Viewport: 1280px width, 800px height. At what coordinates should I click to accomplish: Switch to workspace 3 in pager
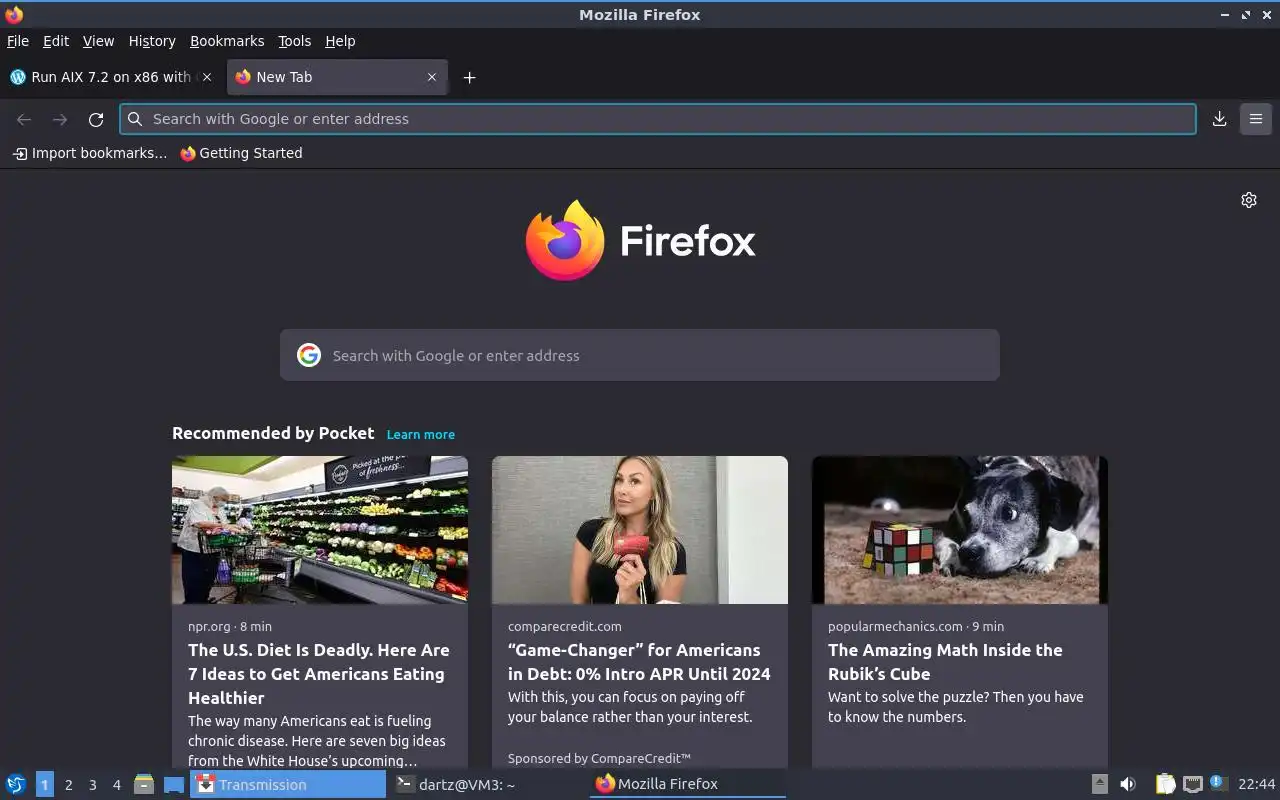(x=92, y=785)
